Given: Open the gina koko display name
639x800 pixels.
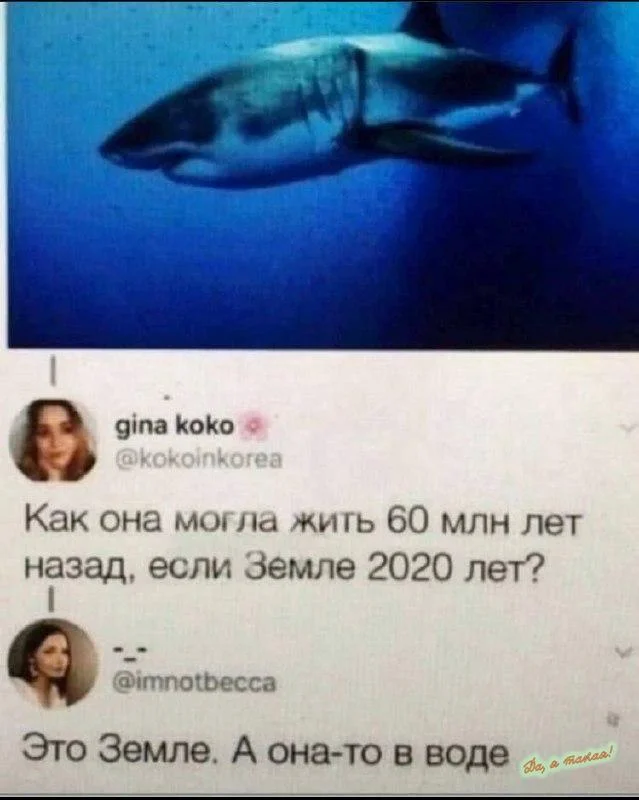Looking at the screenshot, I should click(175, 425).
